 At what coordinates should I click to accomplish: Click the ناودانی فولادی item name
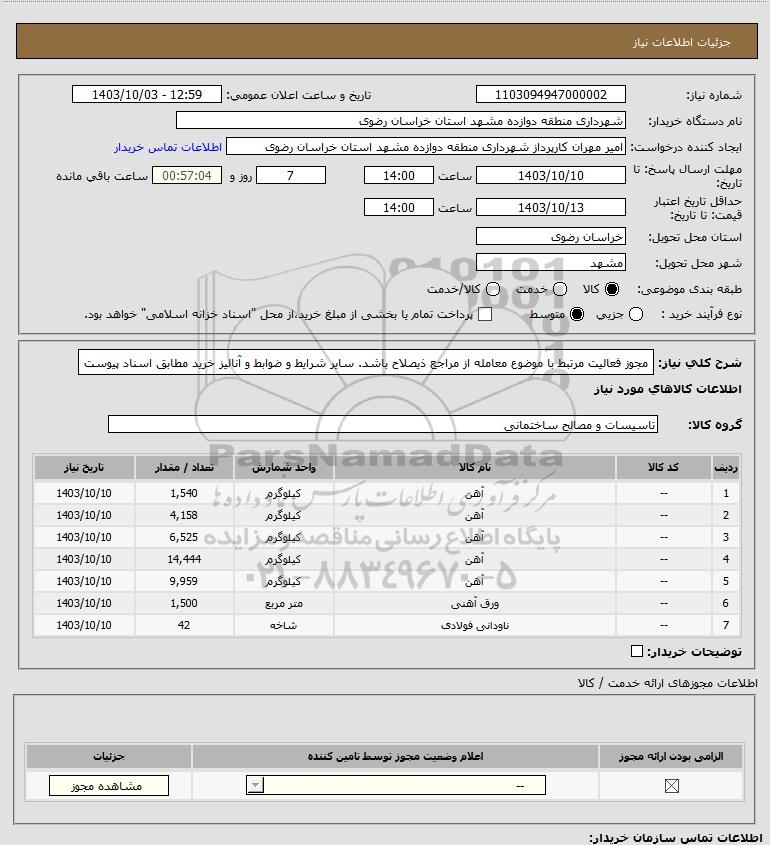[475, 625]
